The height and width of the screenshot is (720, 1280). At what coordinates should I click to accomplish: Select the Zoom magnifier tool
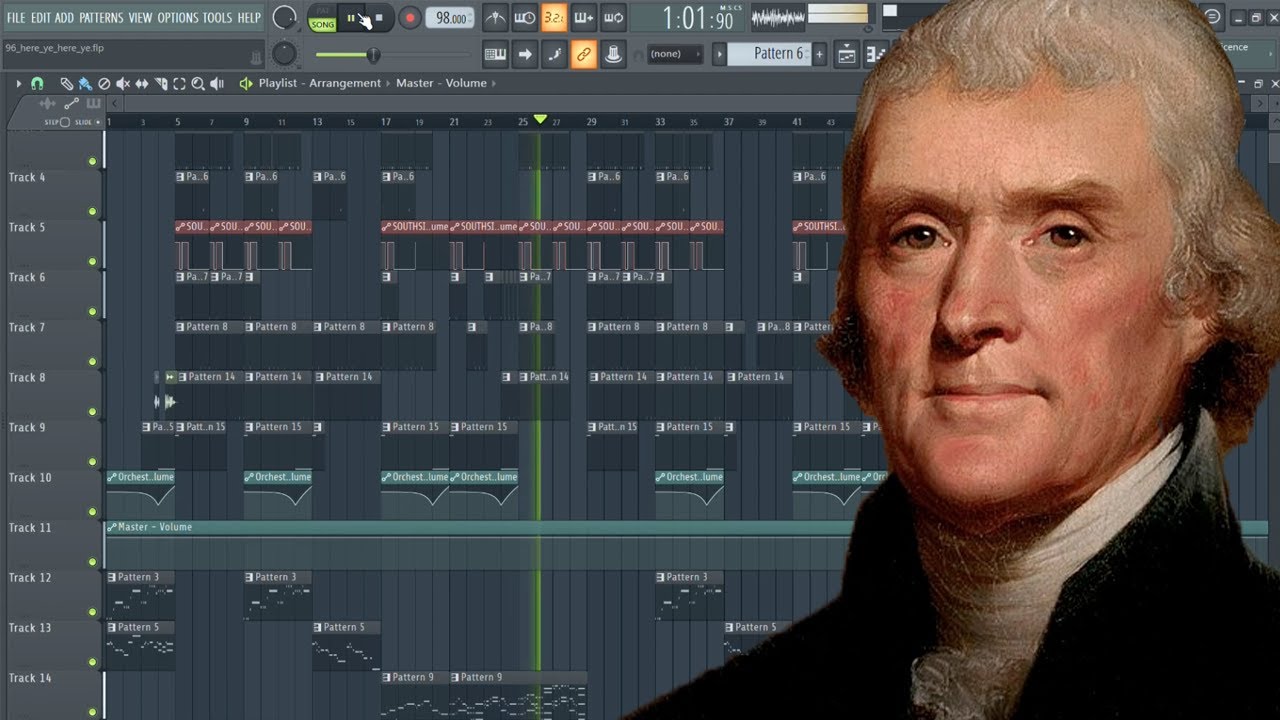pyautogui.click(x=198, y=84)
